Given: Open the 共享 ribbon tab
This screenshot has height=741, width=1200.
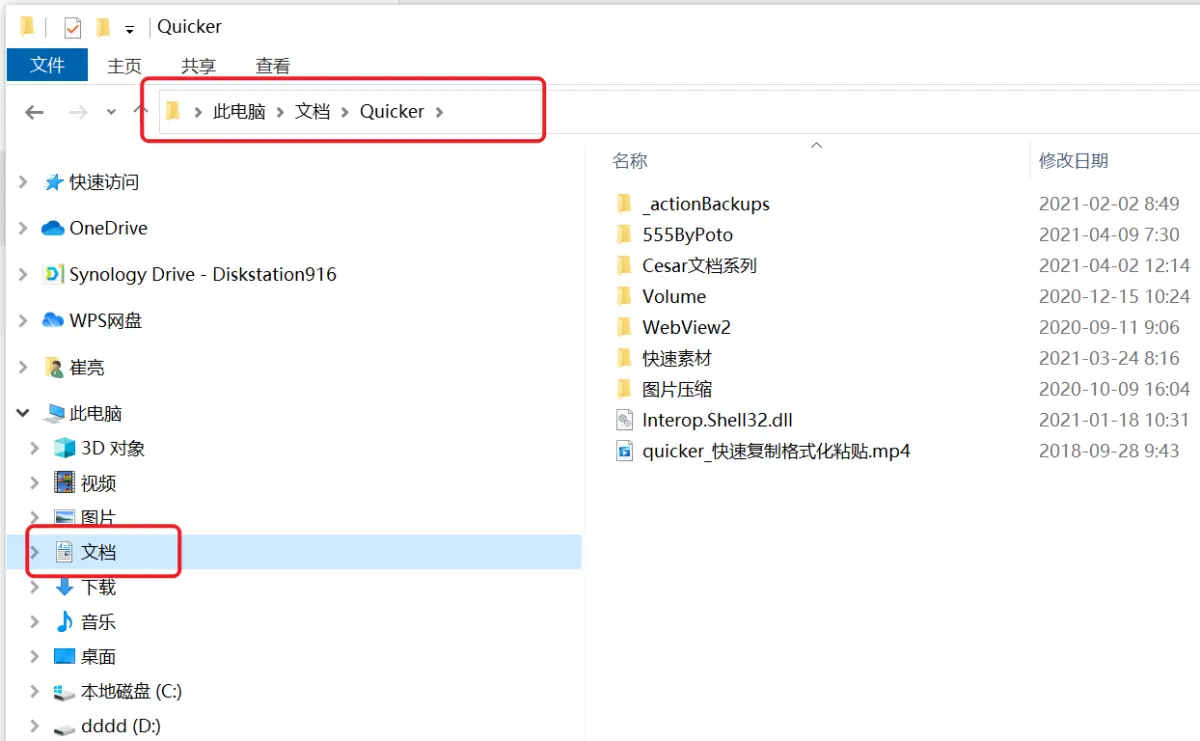Looking at the screenshot, I should (x=198, y=66).
